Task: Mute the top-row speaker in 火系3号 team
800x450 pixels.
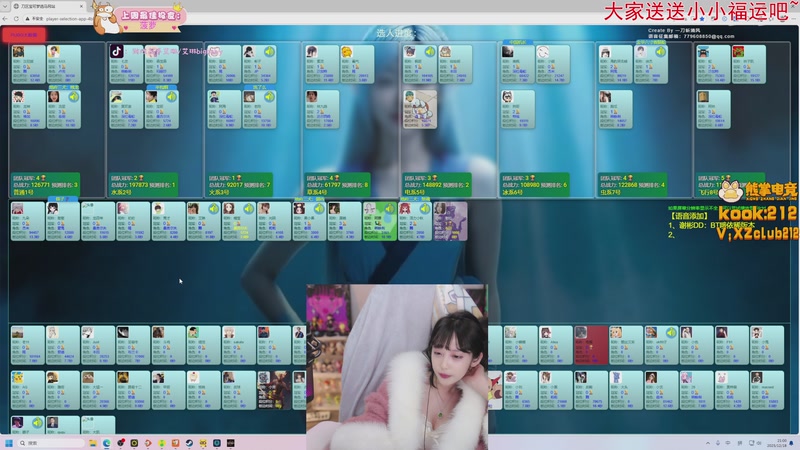Action: coord(269,52)
